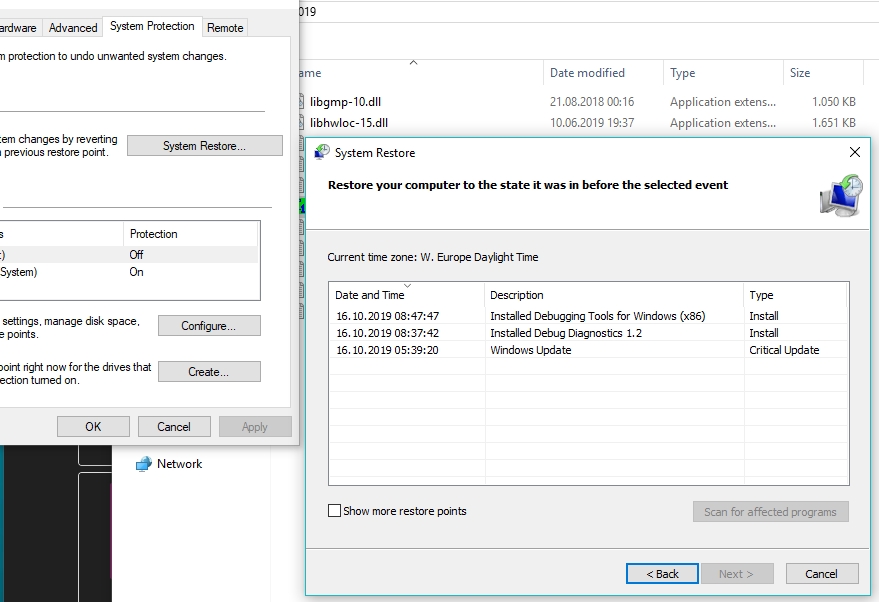
Task: Click the System Restore title bar icon
Action: [322, 152]
